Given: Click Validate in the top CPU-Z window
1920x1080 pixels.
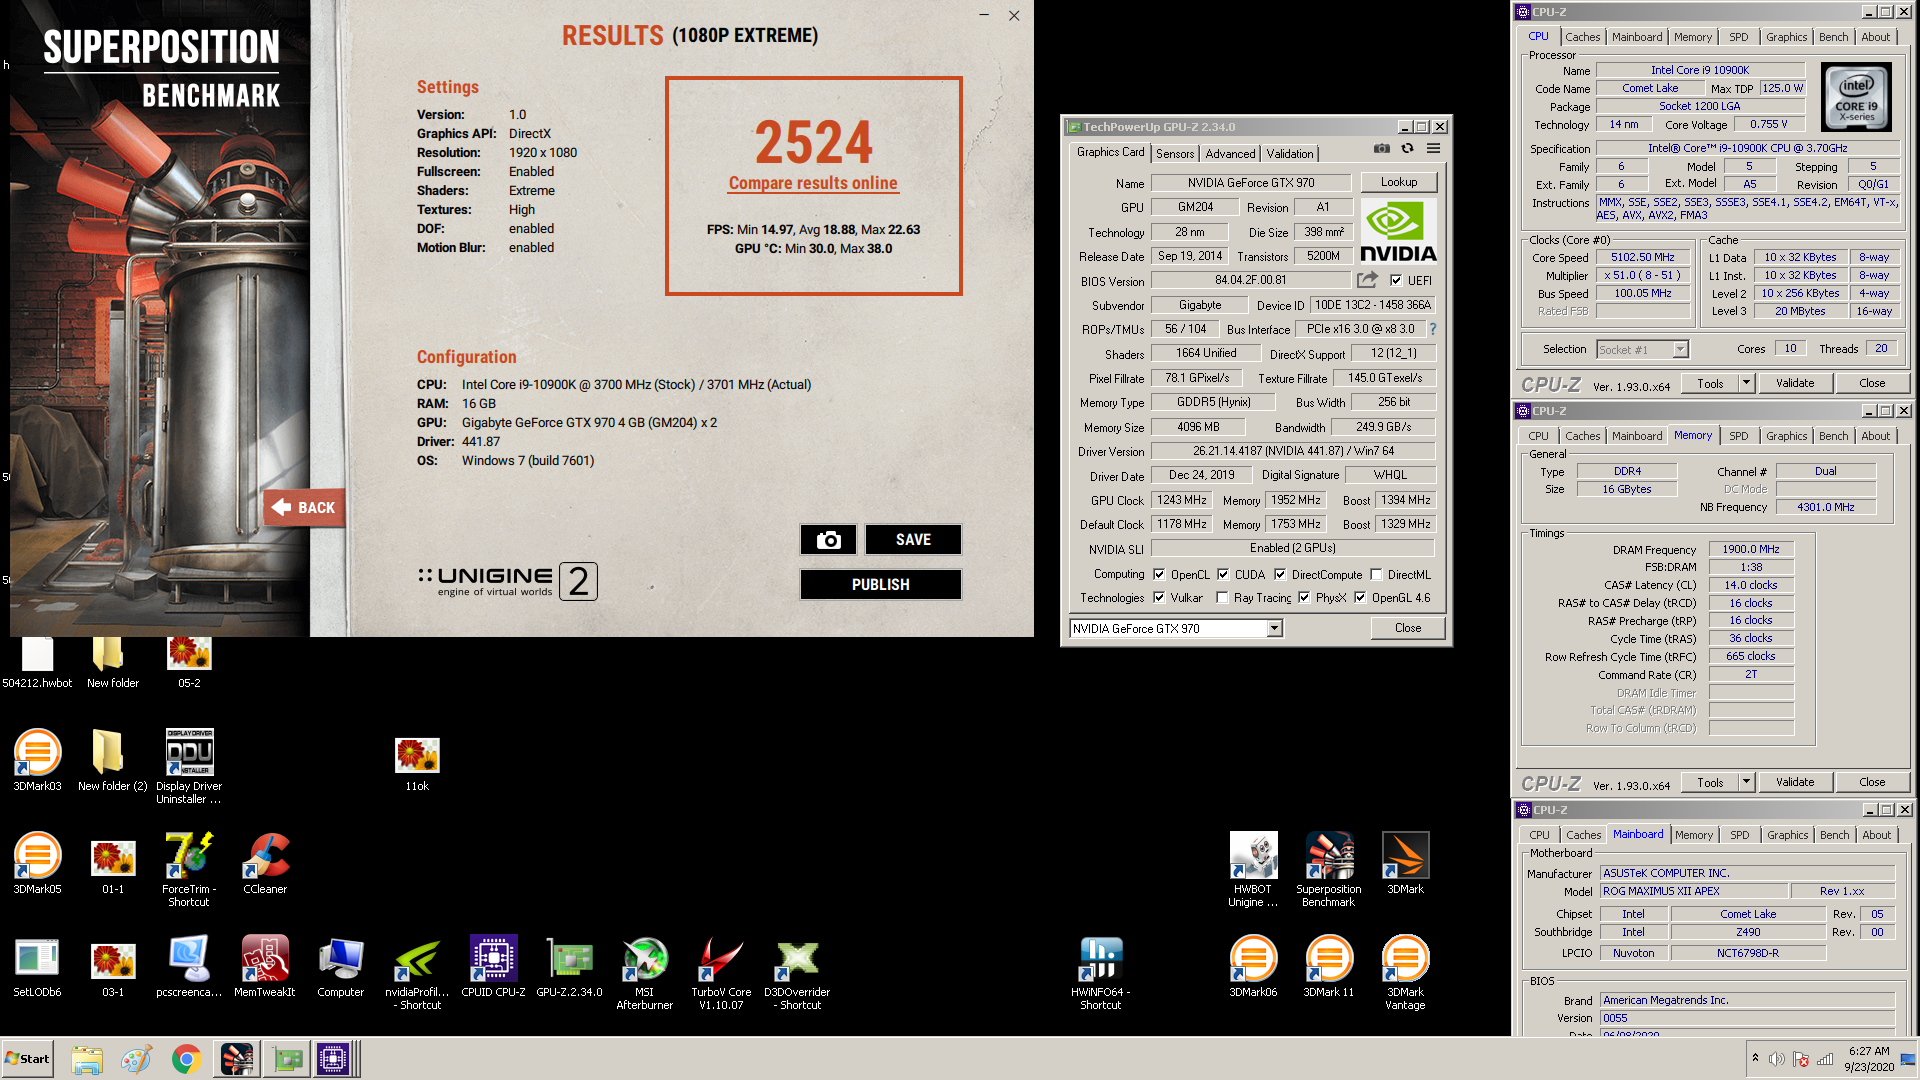Looking at the screenshot, I should pos(1795,383).
